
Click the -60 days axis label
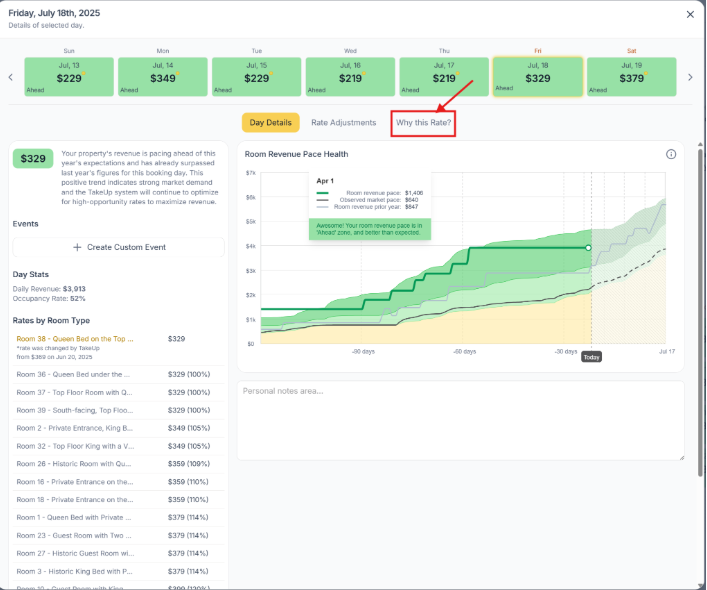click(464, 352)
